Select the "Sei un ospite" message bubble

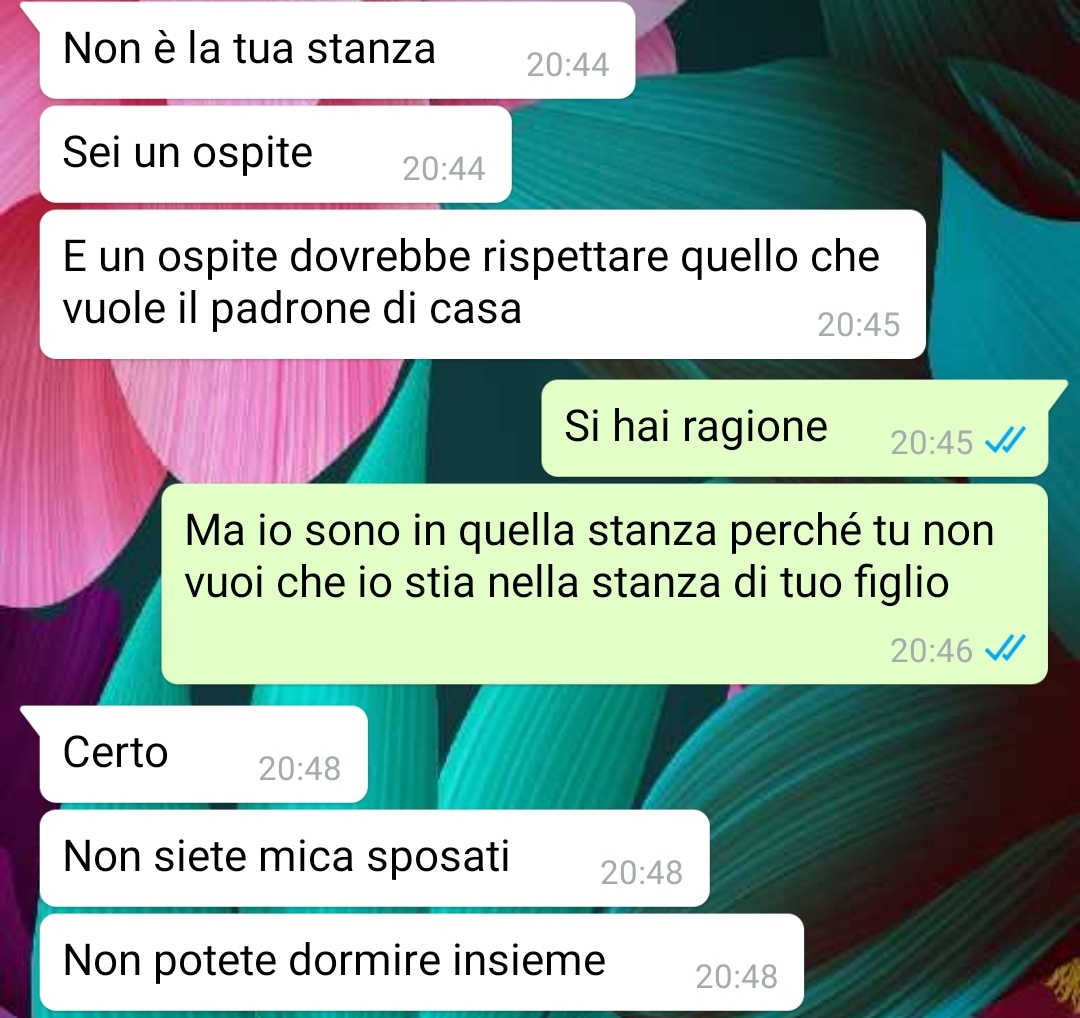click(276, 154)
